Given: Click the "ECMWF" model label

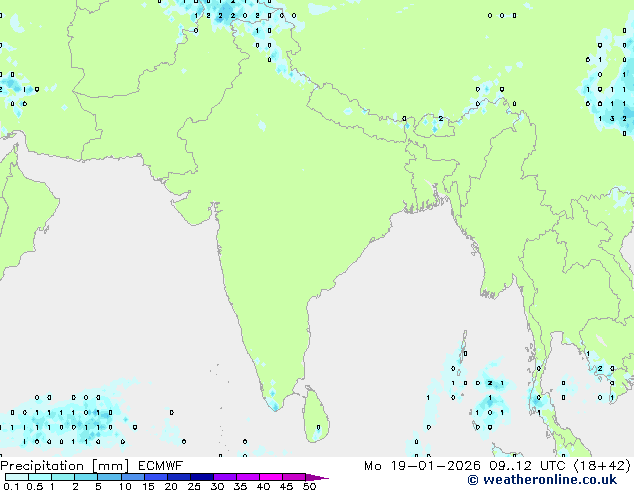Looking at the screenshot, I should pos(161,466).
